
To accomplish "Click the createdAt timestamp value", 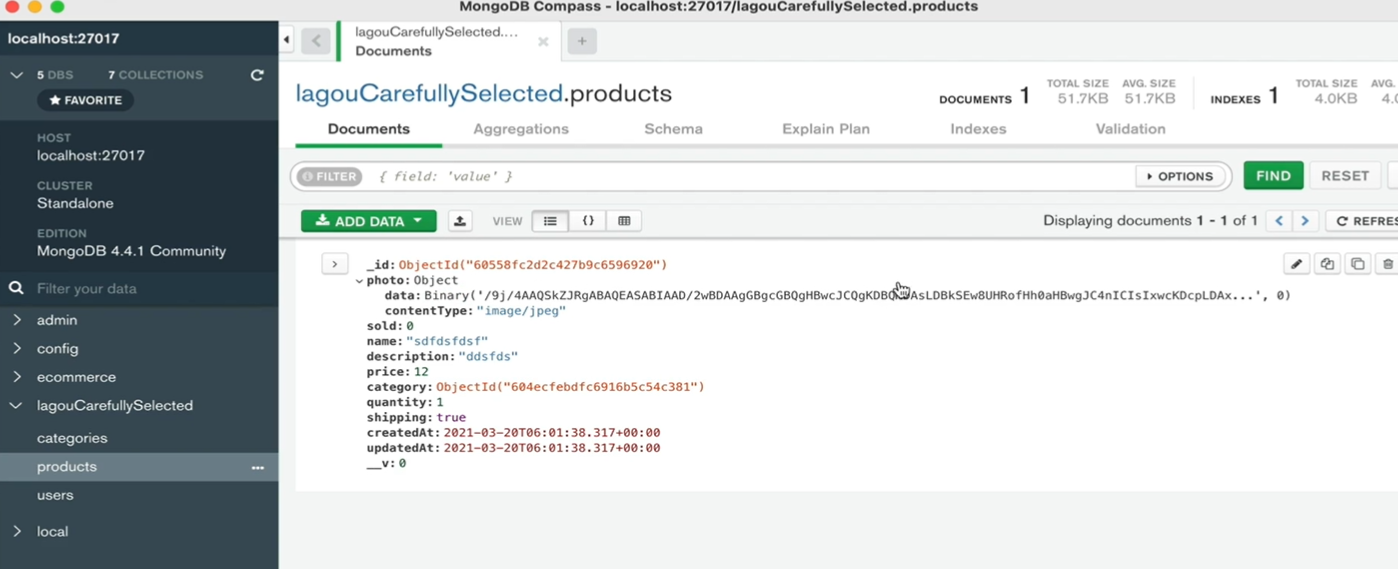I will pos(552,433).
